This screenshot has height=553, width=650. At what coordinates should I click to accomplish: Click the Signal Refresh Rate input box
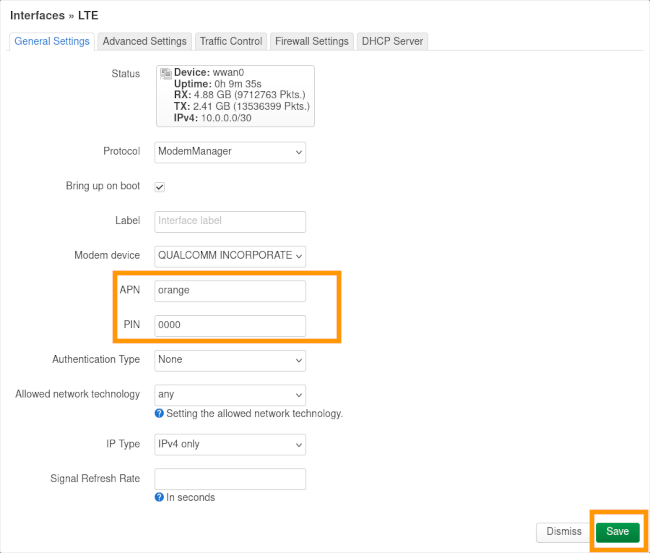pyautogui.click(x=230, y=479)
